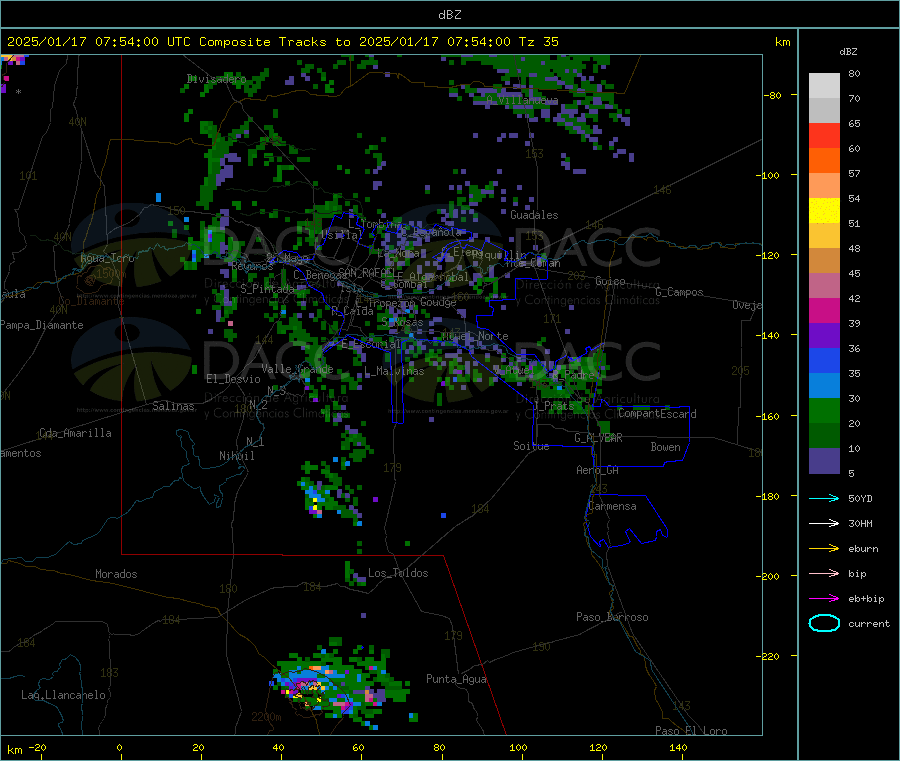Click the 'Soitue' label
Viewport: 900px width, 761px height.
[x=531, y=446]
